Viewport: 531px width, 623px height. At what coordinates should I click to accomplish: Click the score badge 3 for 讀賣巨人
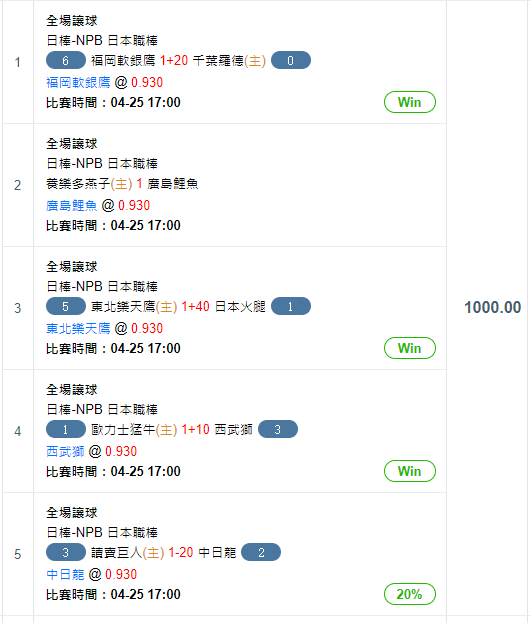point(66,552)
